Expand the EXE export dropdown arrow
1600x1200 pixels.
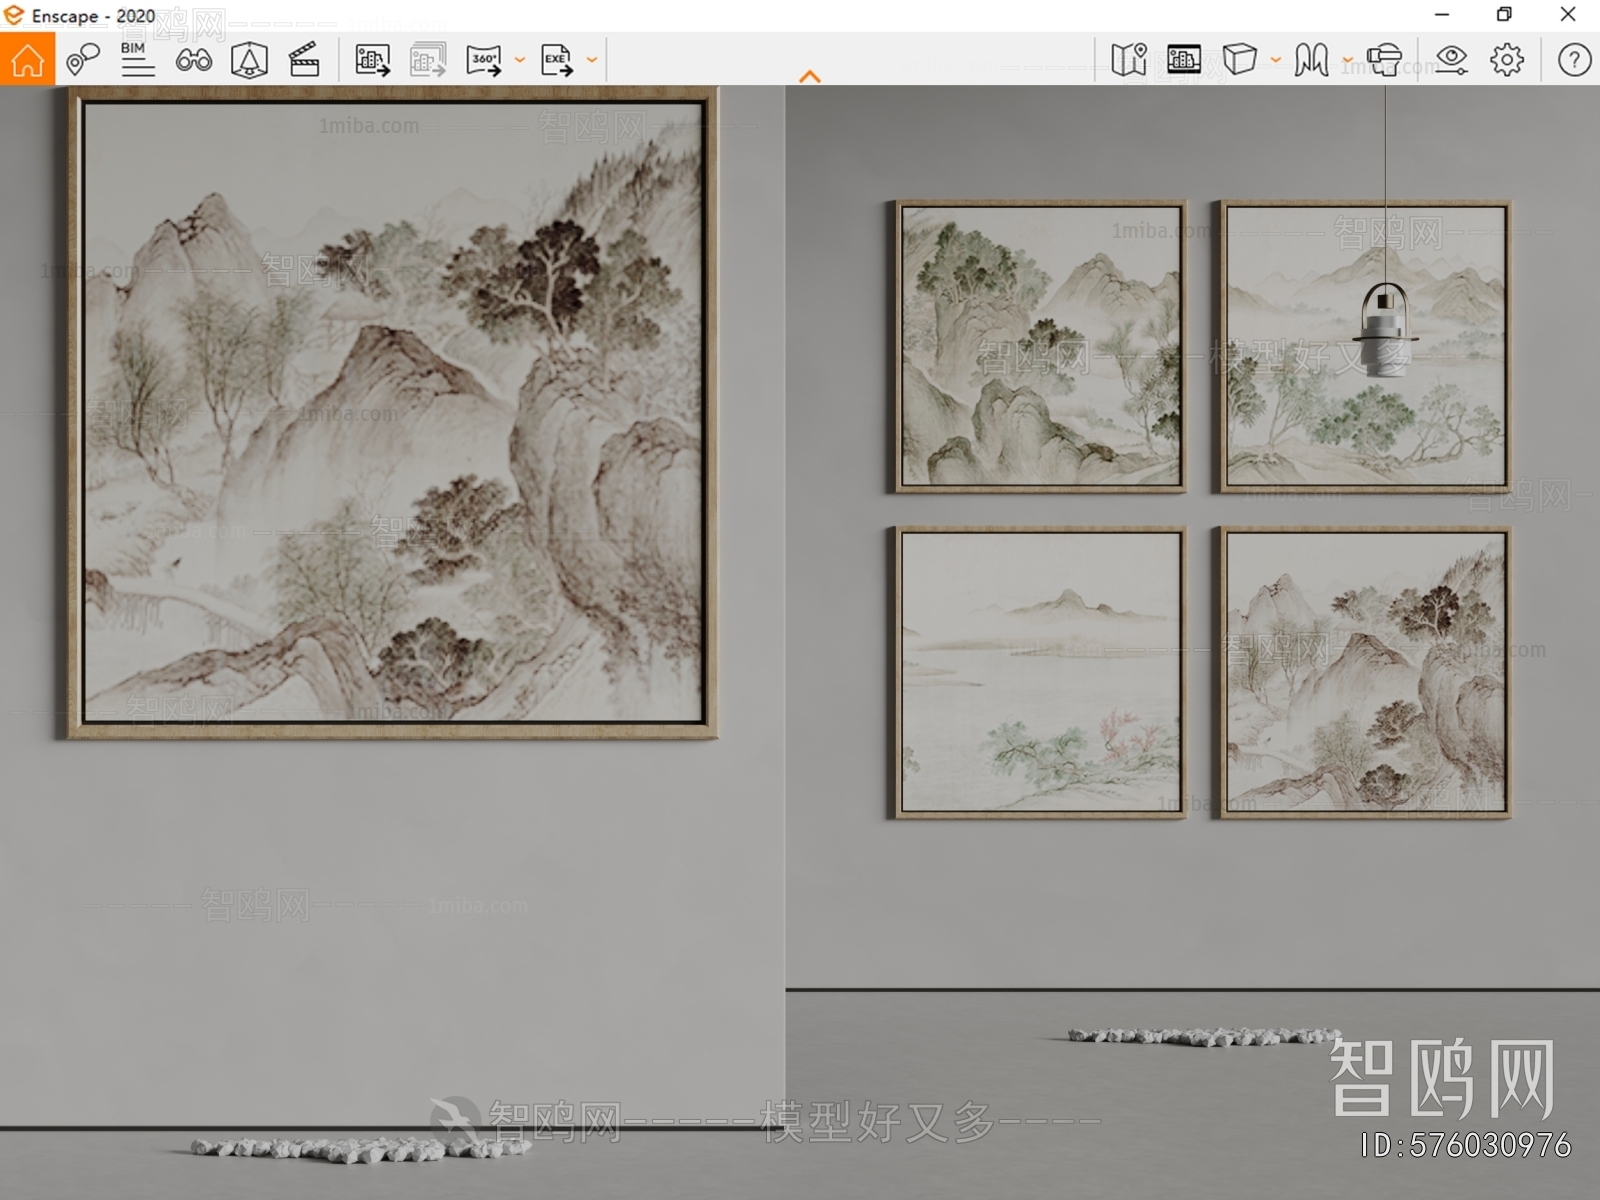tap(592, 60)
